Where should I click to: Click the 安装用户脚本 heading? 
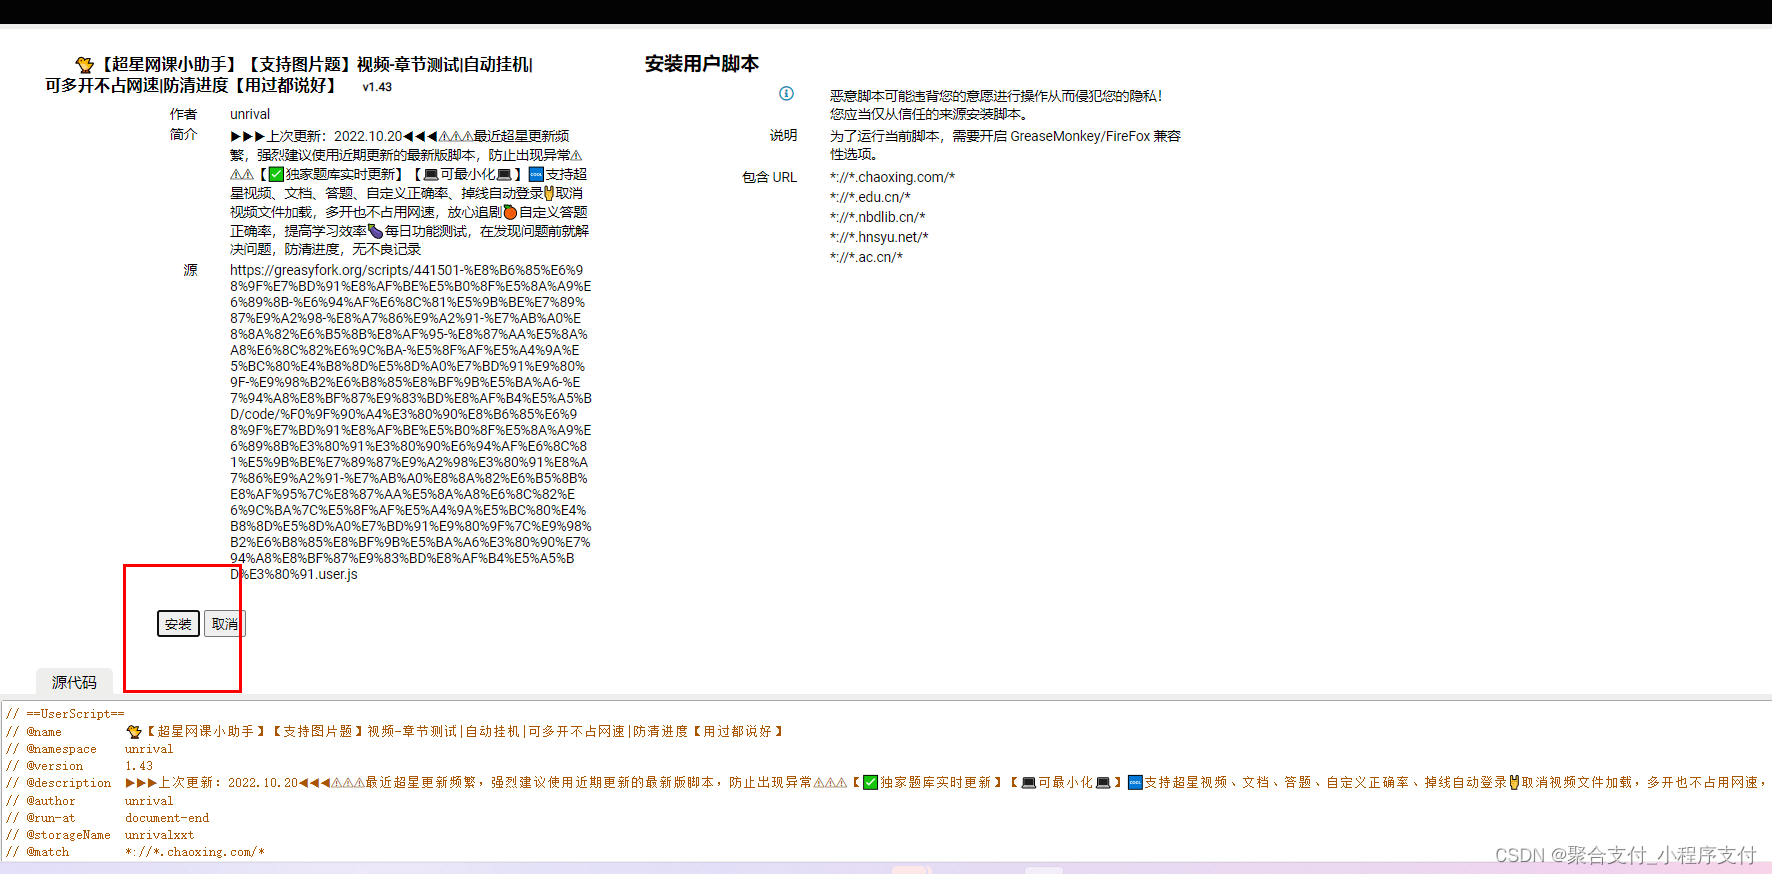tap(702, 64)
